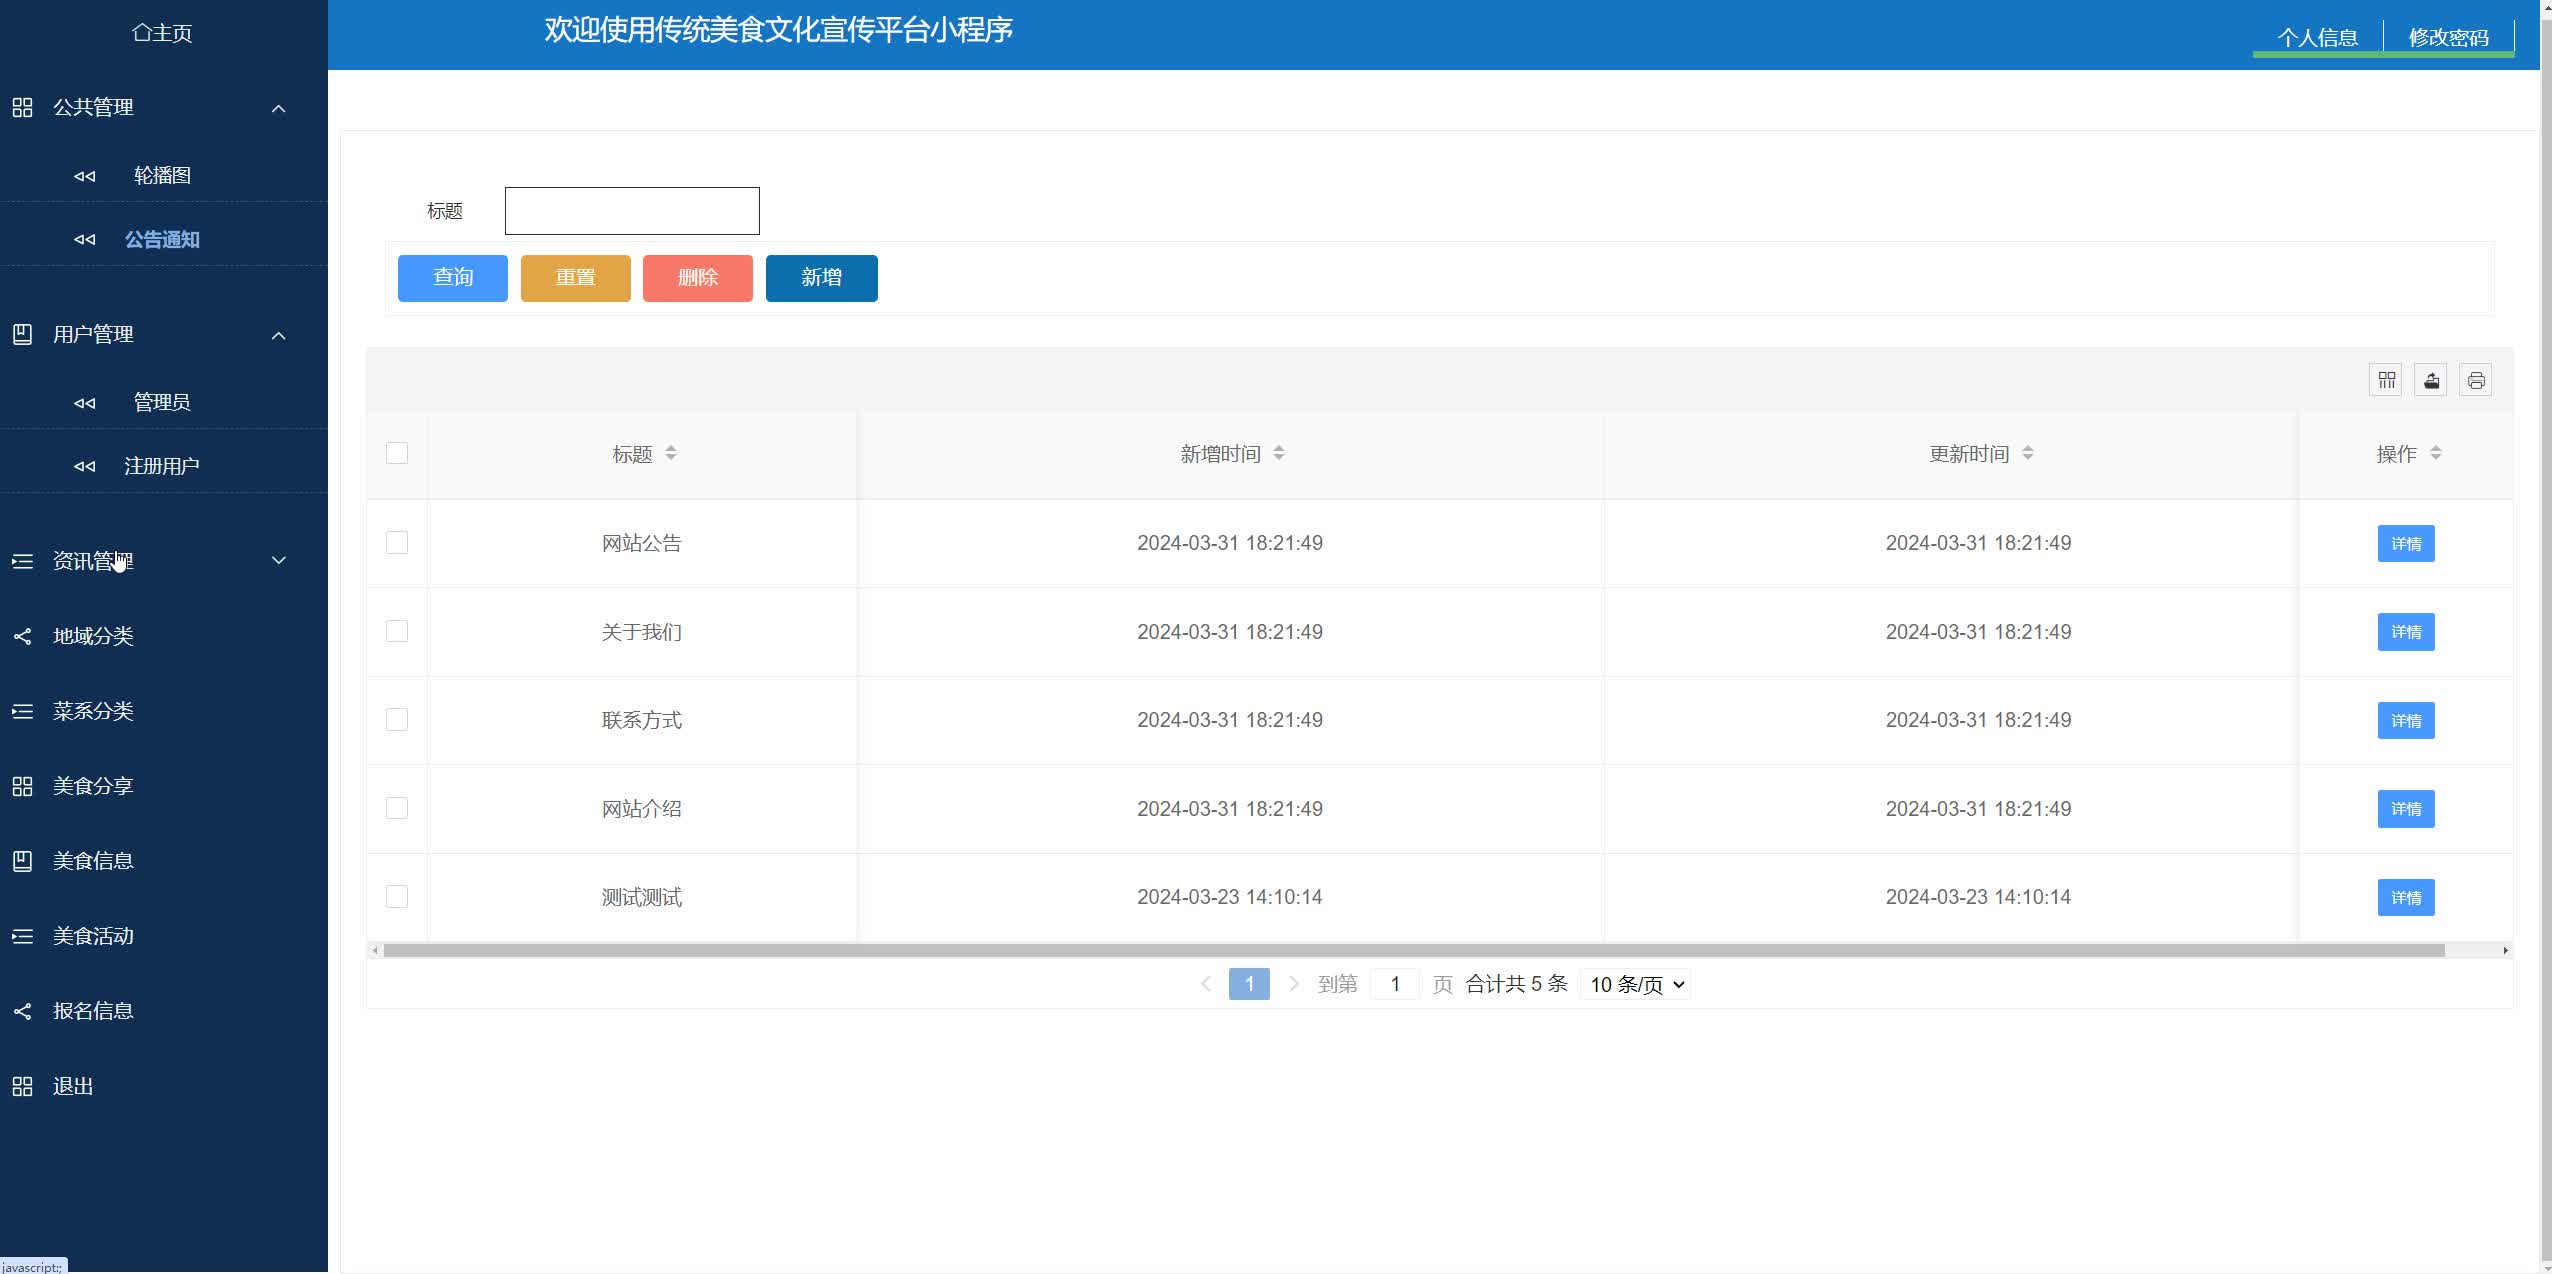Click sort arrows on 更新时间 column
This screenshot has height=1274, width=2552.
coord(2028,453)
